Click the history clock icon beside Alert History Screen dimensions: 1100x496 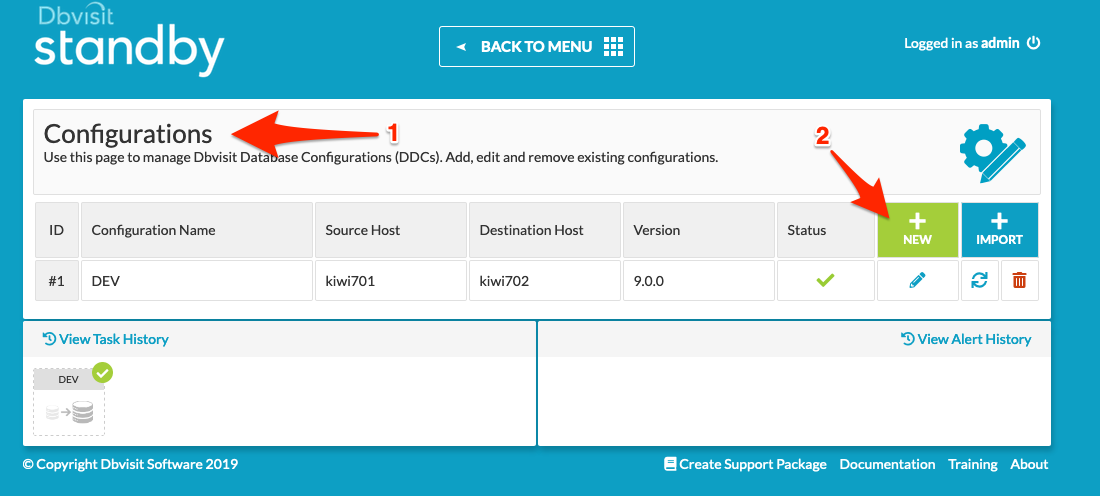(907, 339)
